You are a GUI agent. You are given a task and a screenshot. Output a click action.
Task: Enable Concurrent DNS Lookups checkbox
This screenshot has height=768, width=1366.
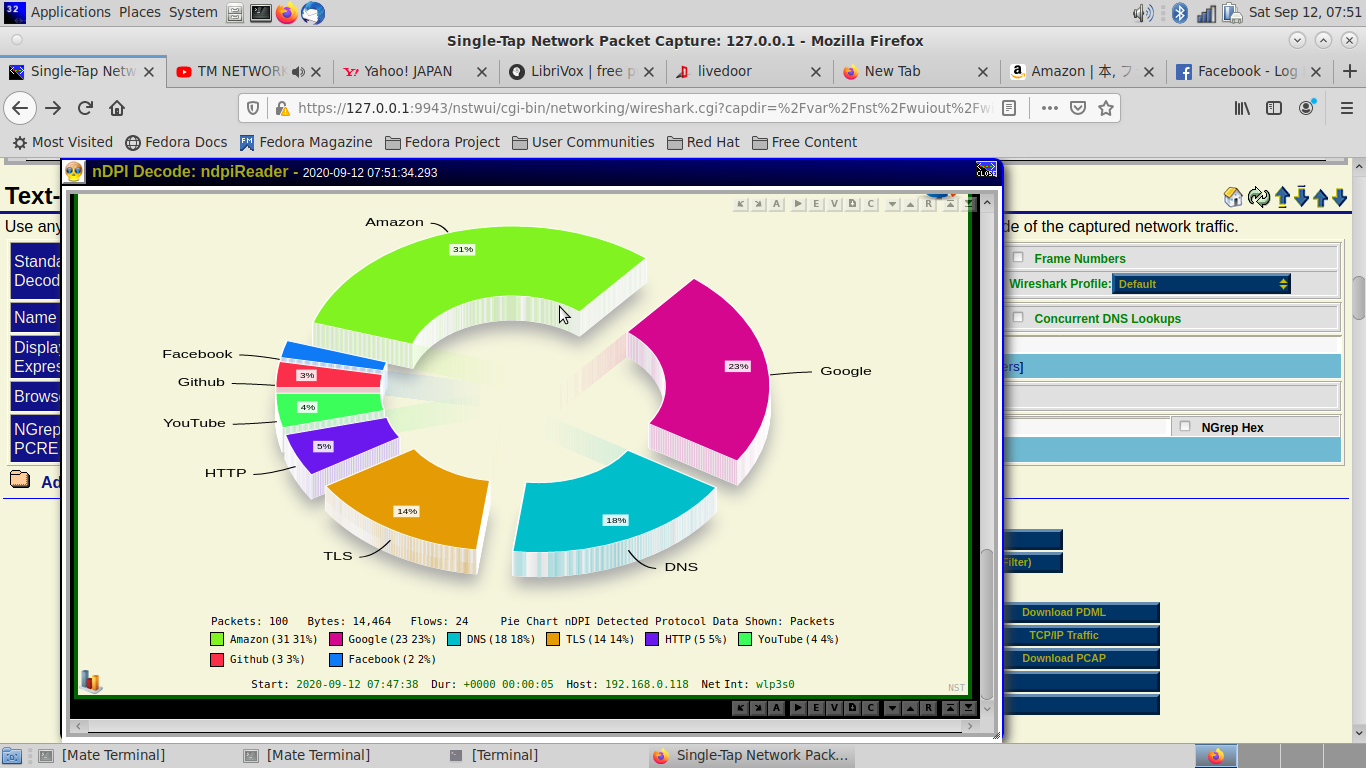click(1018, 317)
